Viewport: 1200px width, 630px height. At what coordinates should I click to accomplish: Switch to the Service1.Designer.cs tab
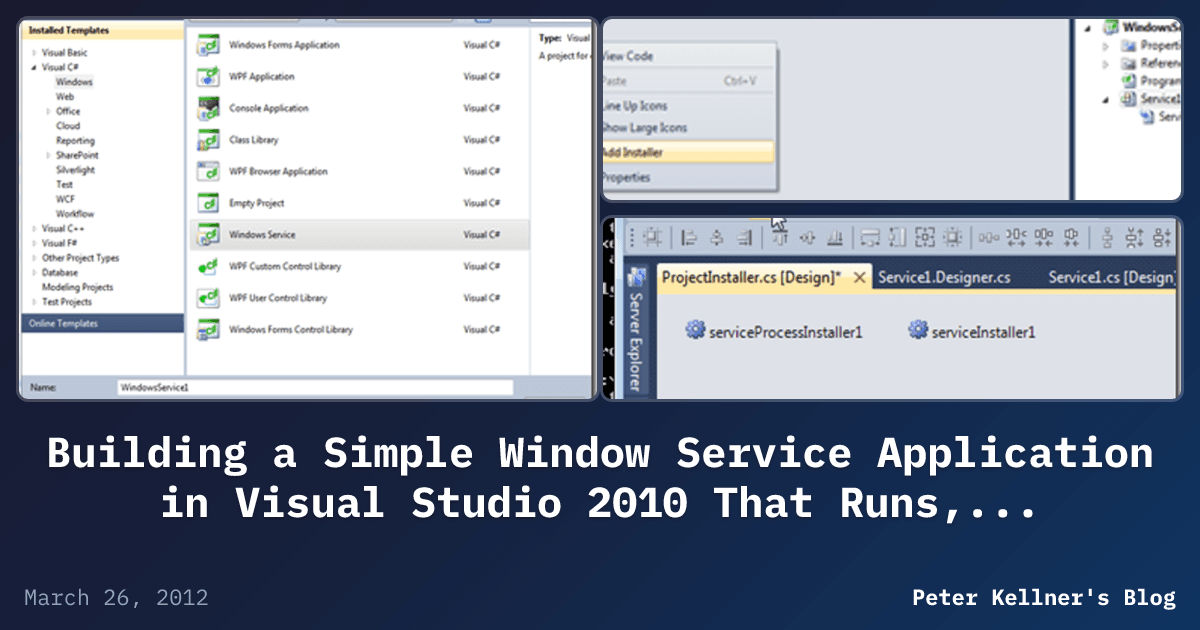[x=944, y=278]
